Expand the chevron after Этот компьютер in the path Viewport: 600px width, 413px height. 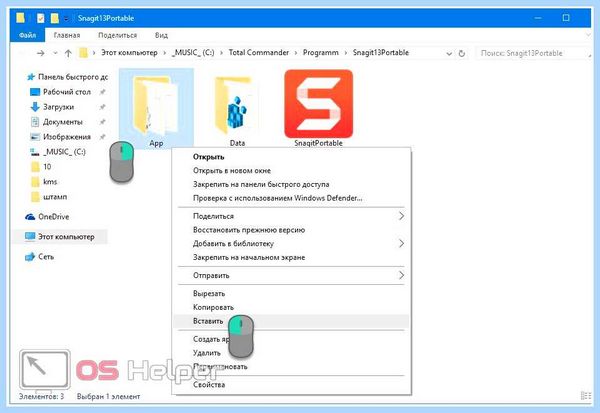(x=165, y=53)
